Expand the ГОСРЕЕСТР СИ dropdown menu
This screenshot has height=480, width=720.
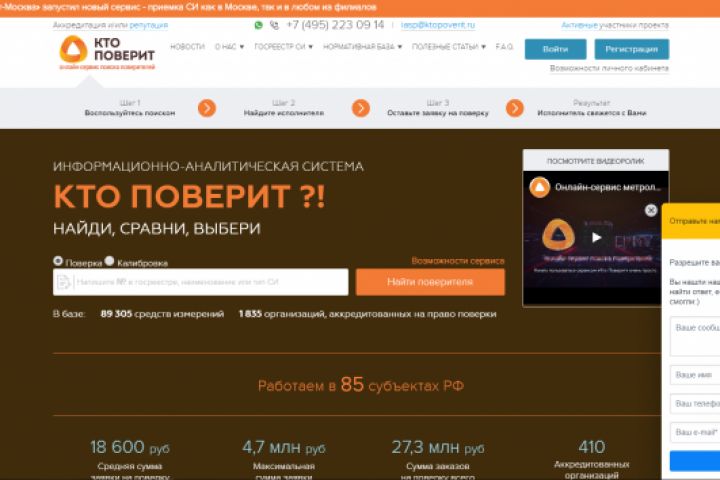point(283,47)
